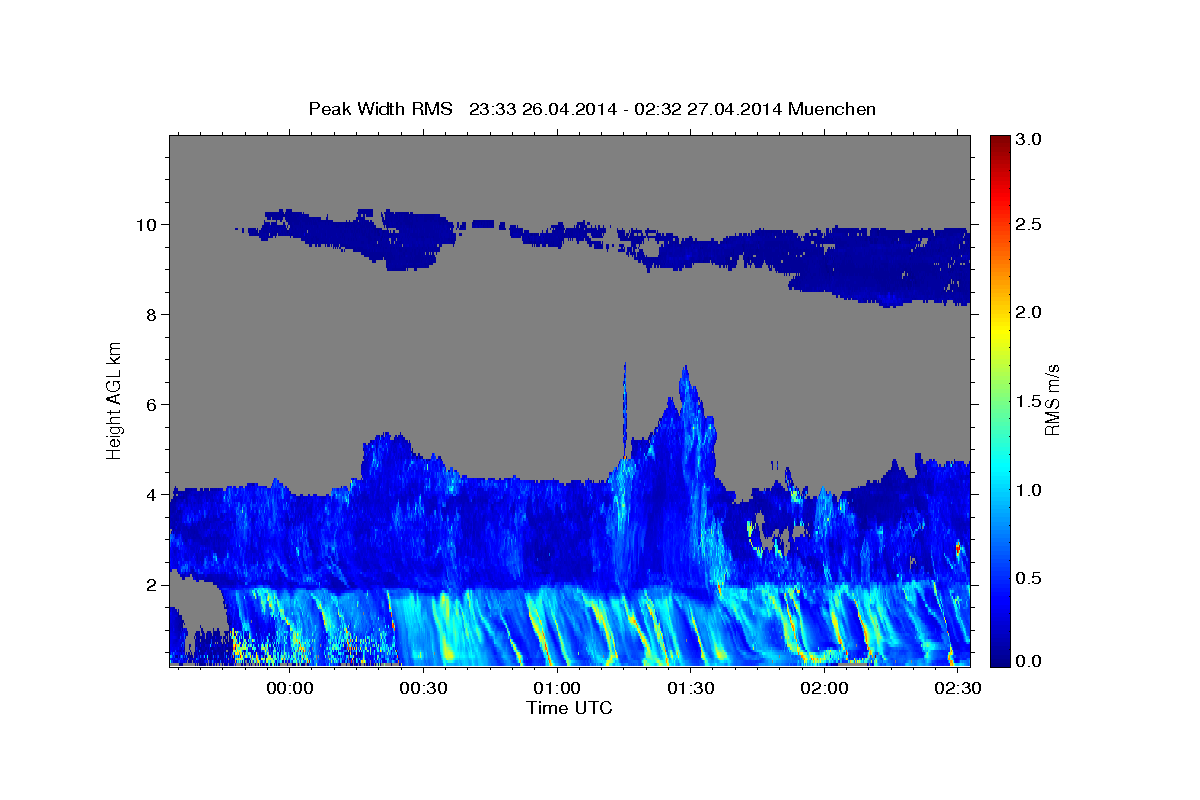The height and width of the screenshot is (800, 1200).
Task: Click the colorbar label '1.5'
Action: coord(1030,401)
